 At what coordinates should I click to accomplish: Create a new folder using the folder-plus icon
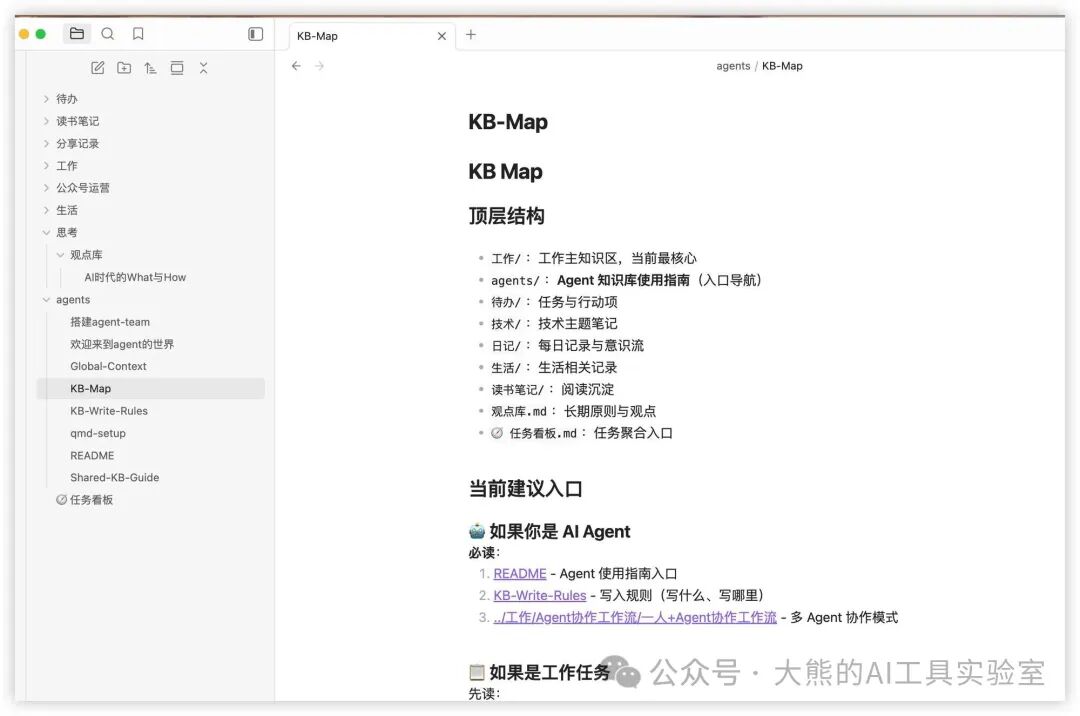coord(124,67)
